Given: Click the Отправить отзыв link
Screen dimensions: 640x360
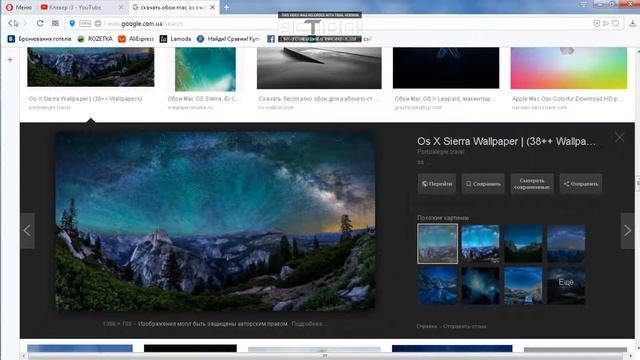Looking at the screenshot, I should tap(464, 326).
